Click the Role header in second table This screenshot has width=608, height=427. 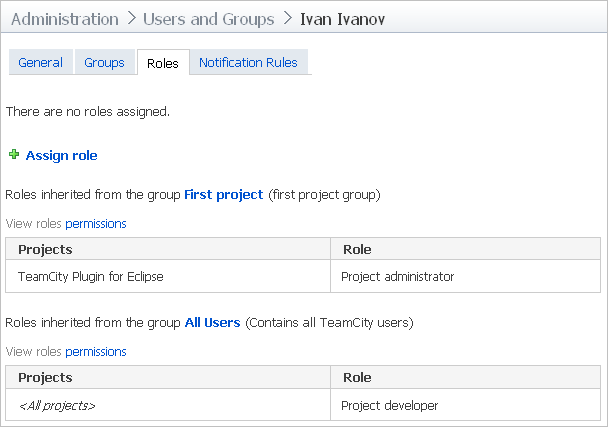(357, 377)
